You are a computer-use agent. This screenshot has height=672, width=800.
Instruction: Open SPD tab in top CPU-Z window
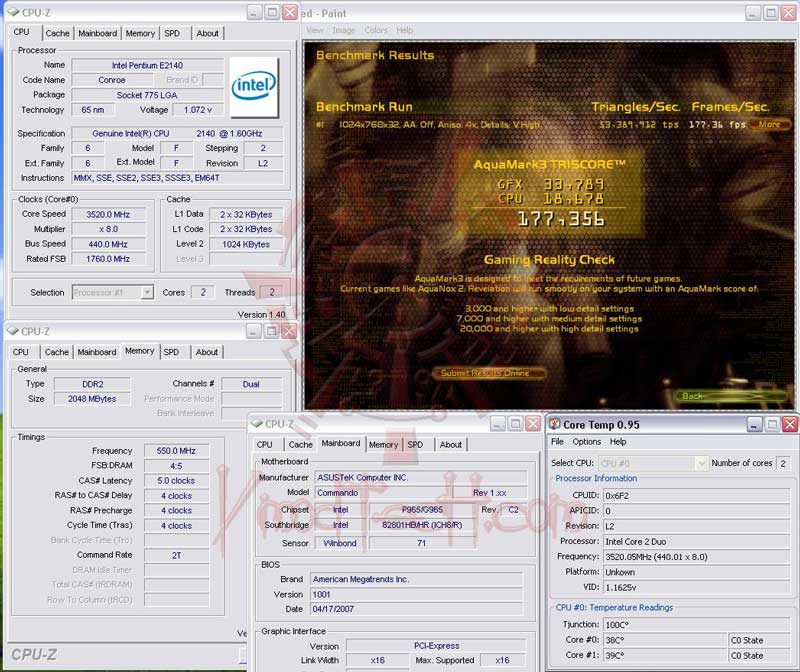coord(172,33)
